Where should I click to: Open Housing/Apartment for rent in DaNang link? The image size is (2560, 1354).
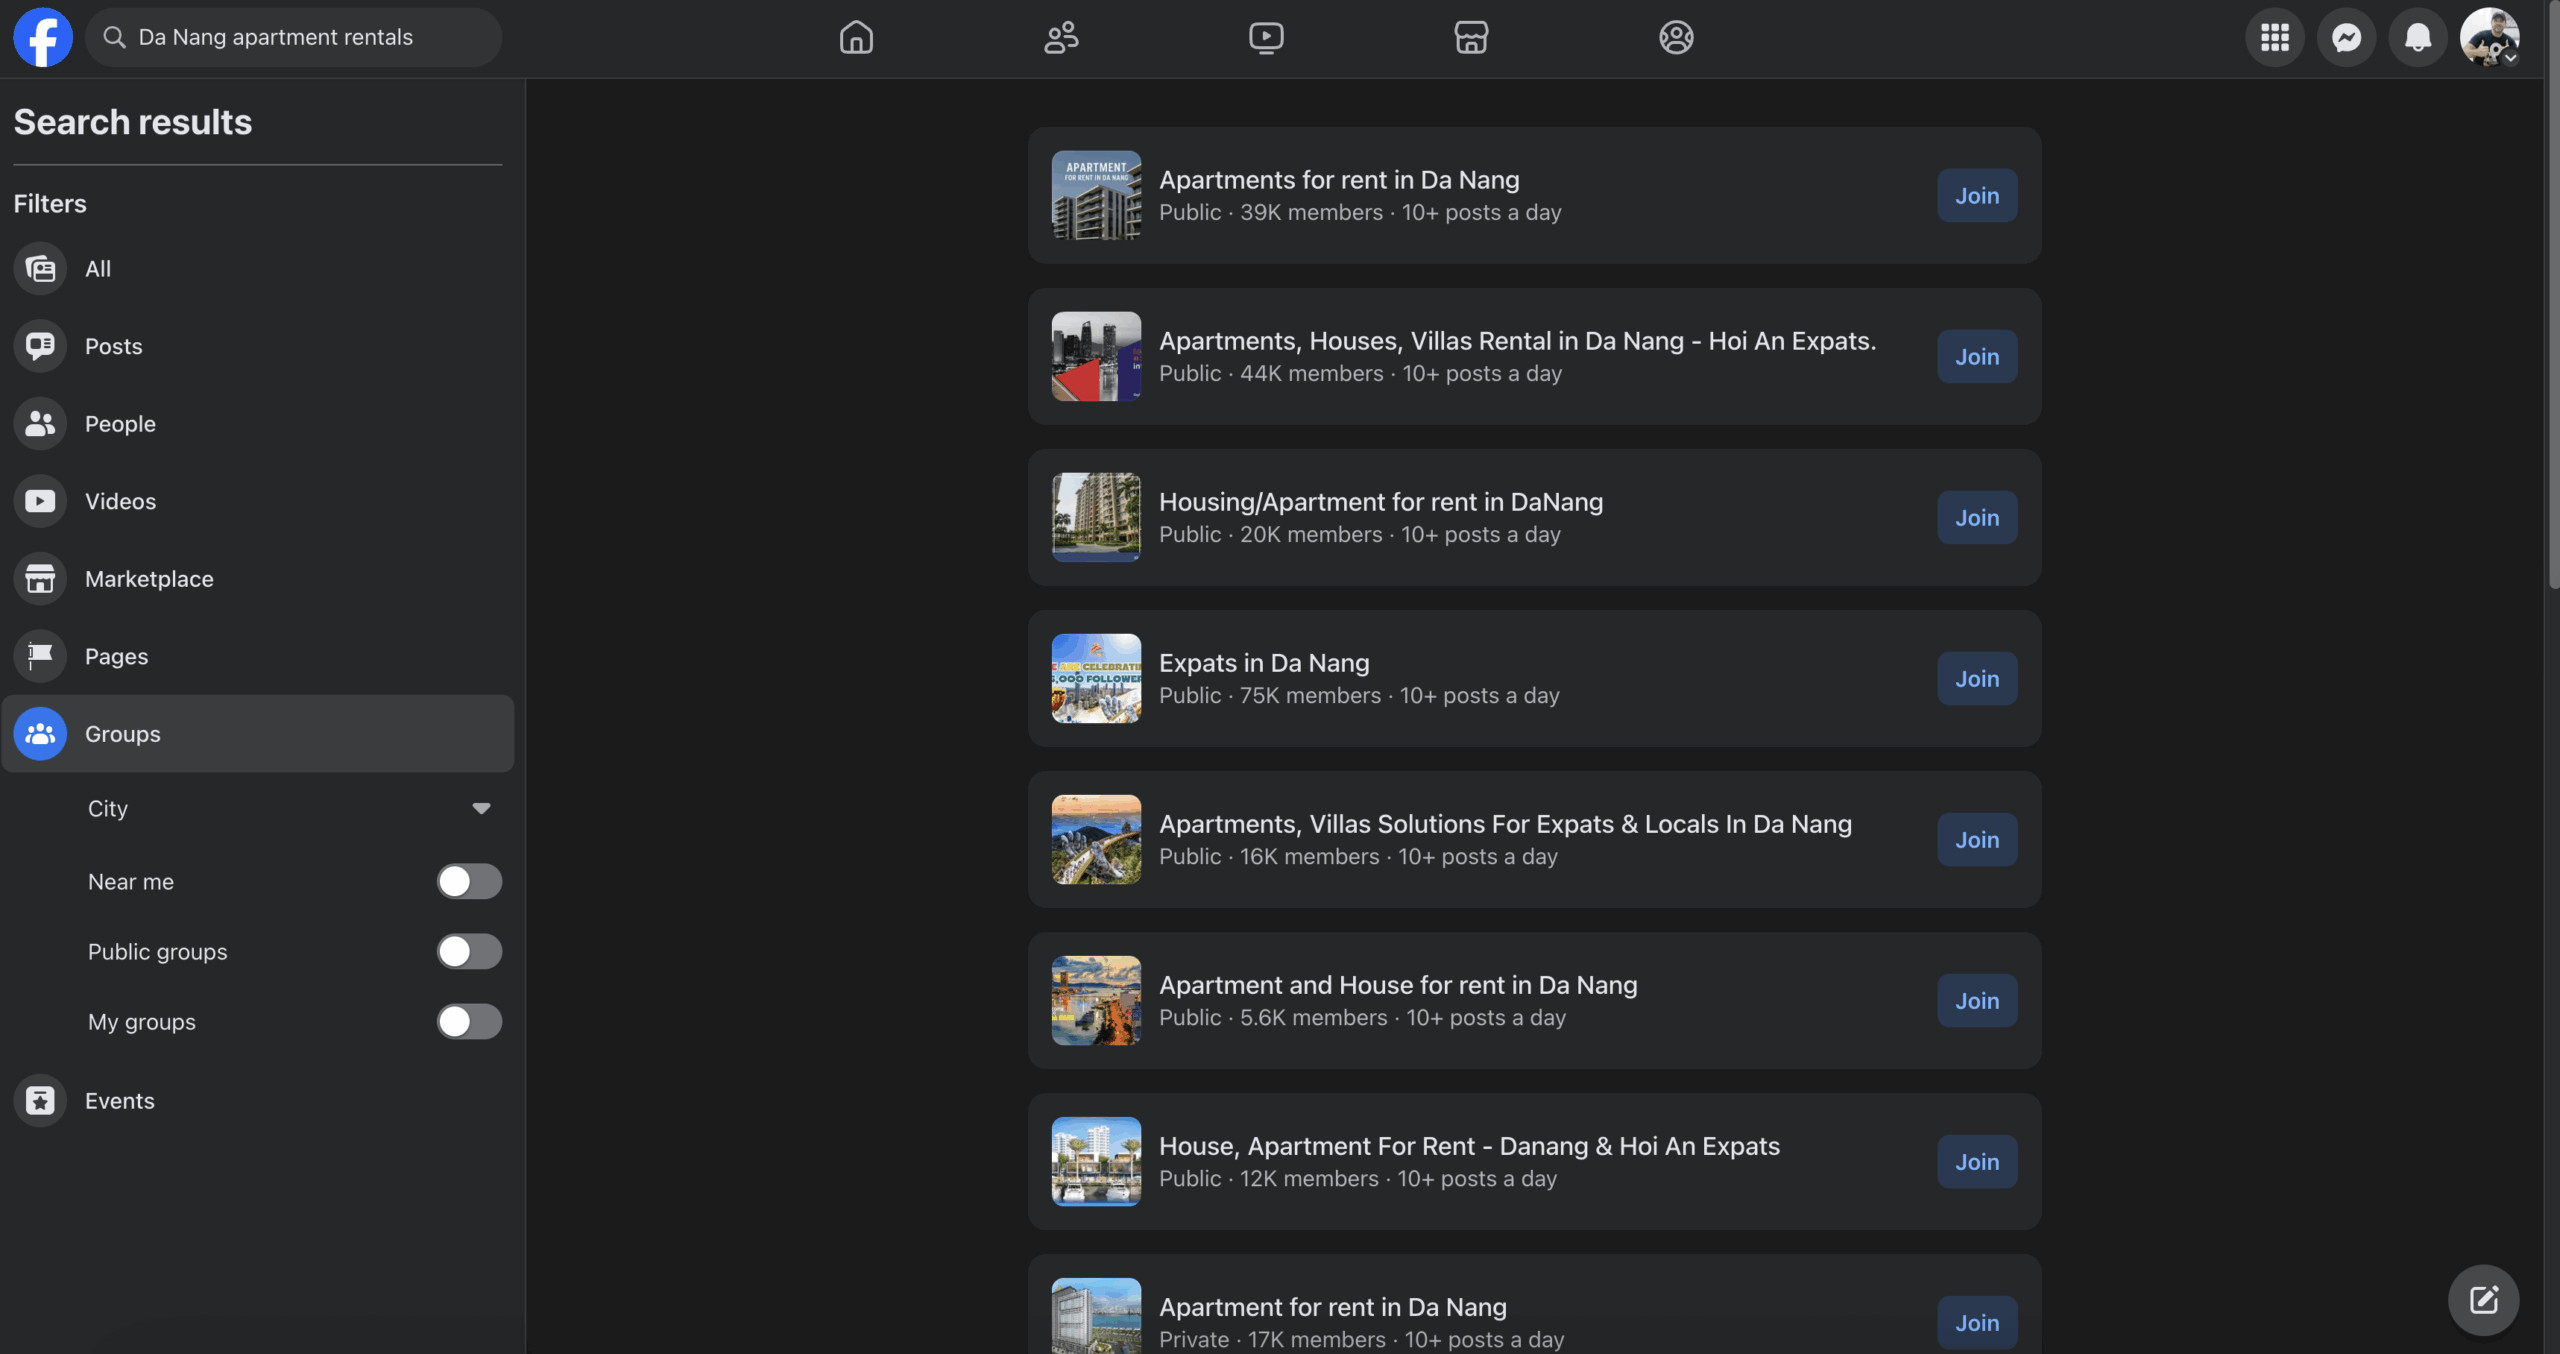(1380, 502)
